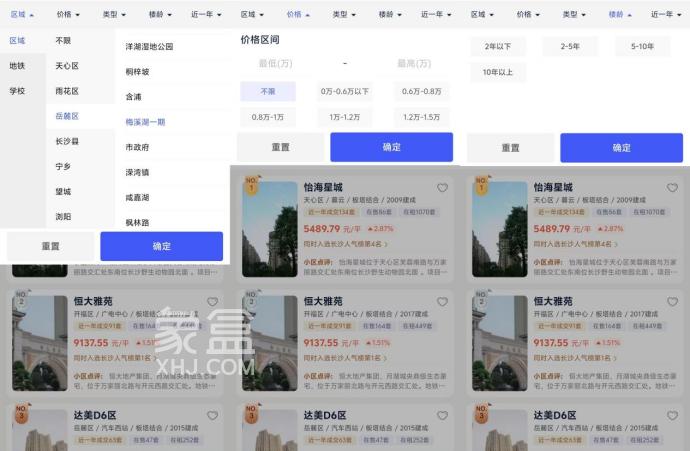690x451 pixels.
Task: Tap heart icon on 怡海星城 in rightmost column
Action: [x=672, y=188]
